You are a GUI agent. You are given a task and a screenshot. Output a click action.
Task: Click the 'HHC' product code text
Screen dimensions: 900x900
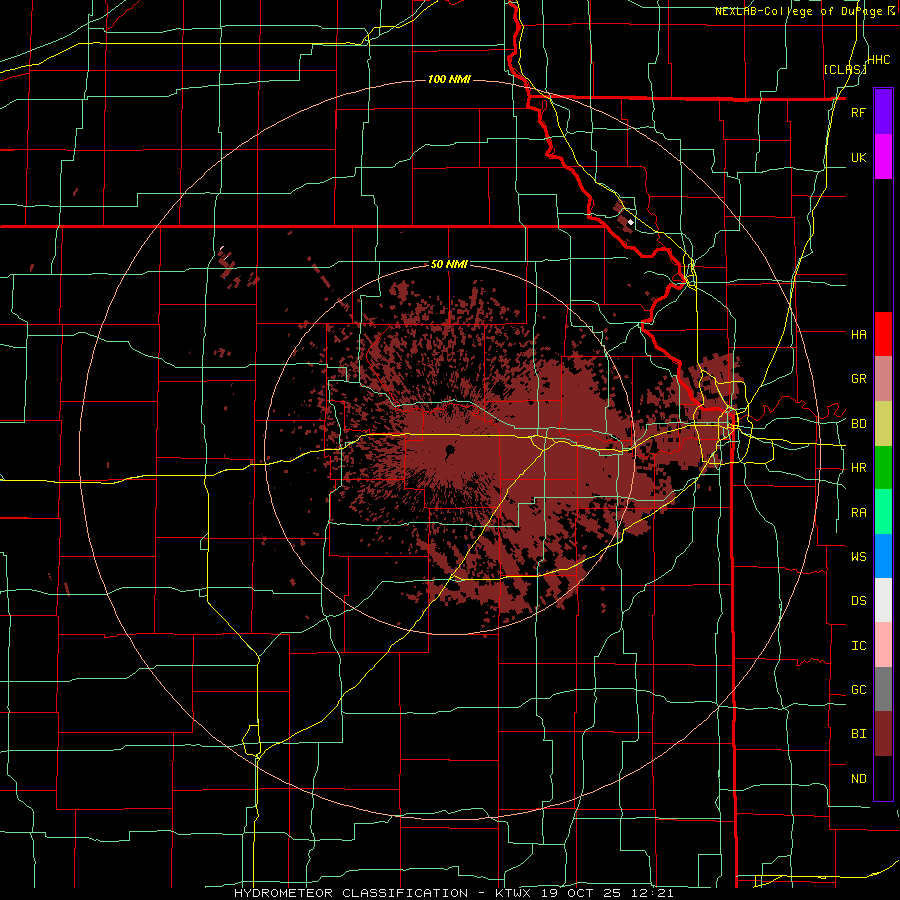(x=878, y=60)
